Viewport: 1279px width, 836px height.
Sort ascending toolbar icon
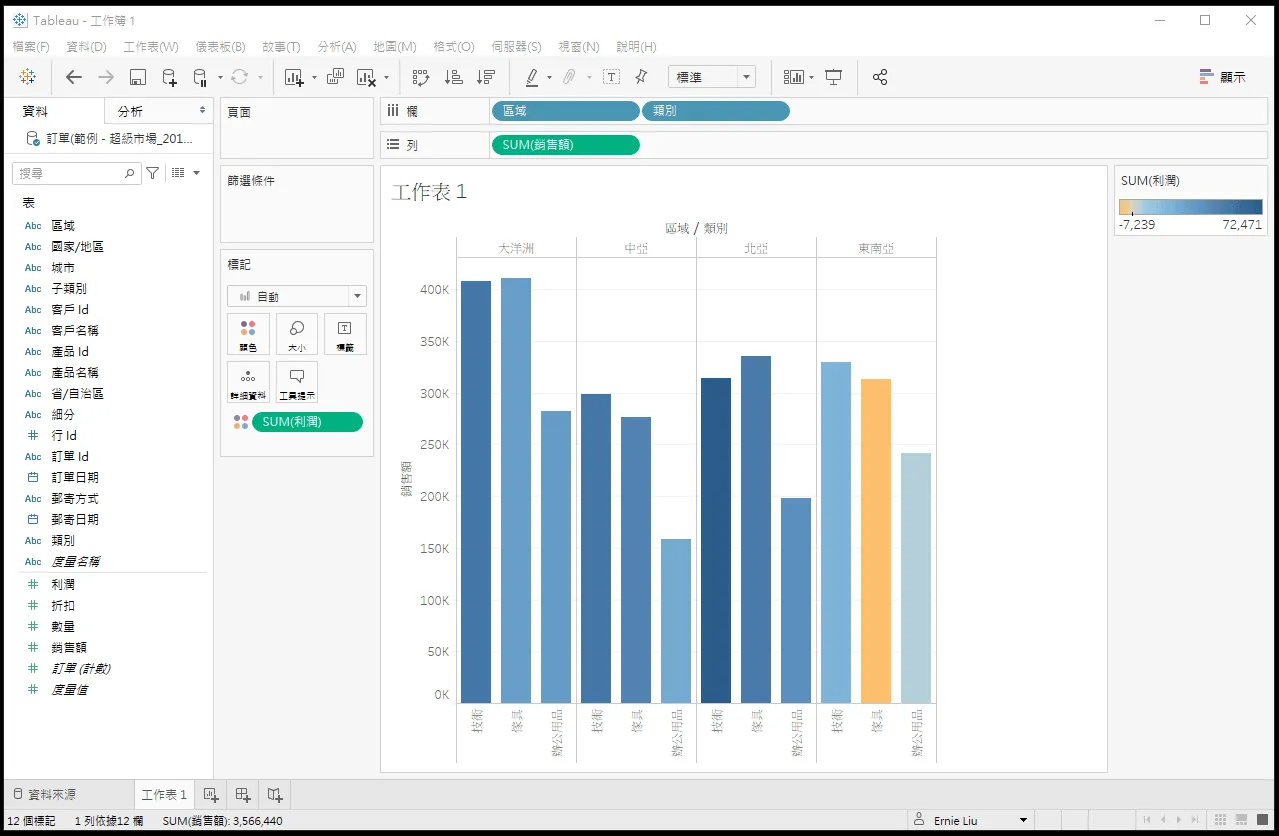(453, 77)
